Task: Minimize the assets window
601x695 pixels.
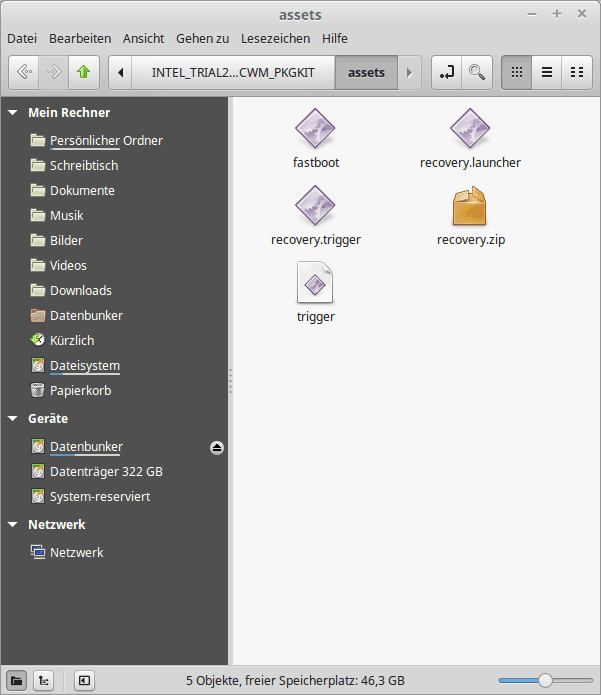Action: click(x=532, y=14)
